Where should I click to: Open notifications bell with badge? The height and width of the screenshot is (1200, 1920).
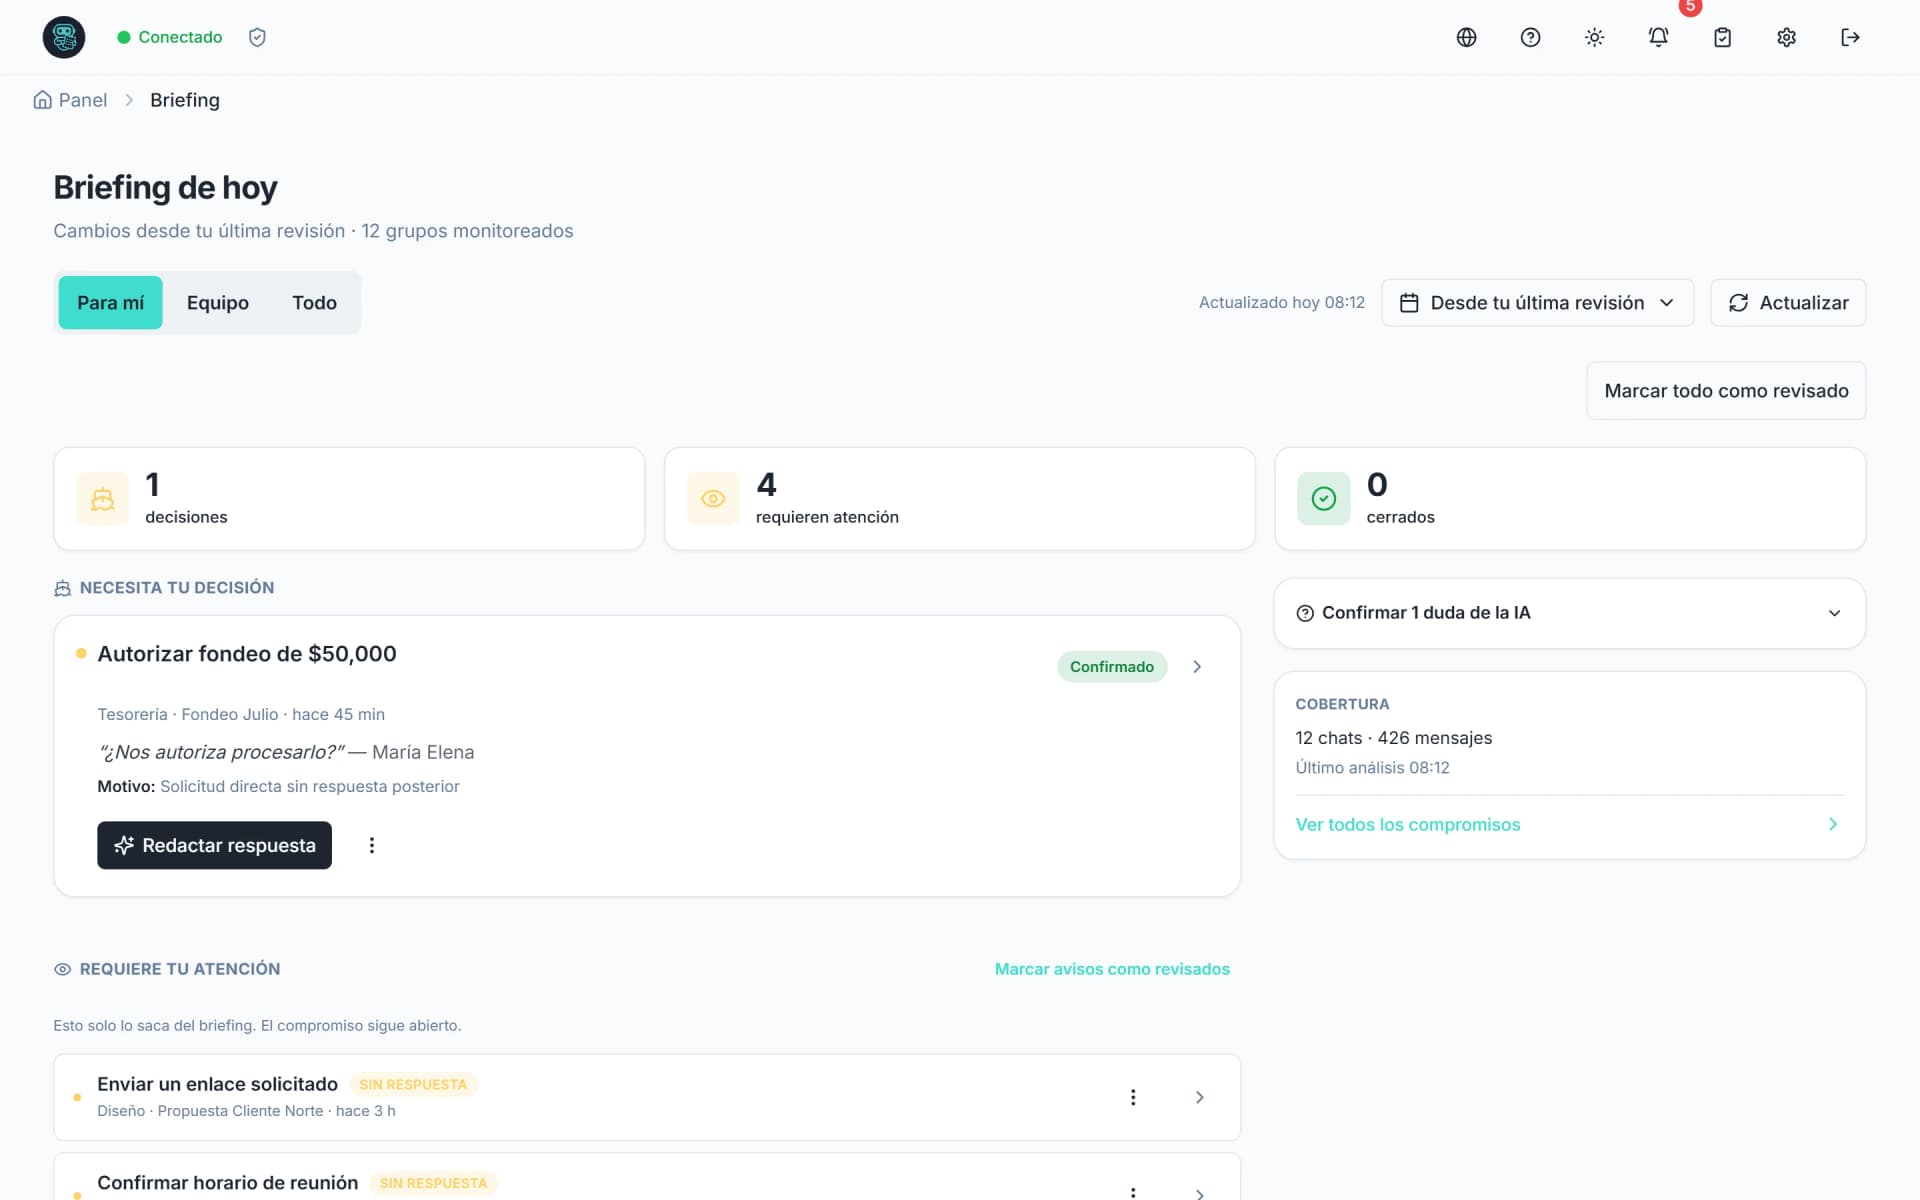point(1658,37)
